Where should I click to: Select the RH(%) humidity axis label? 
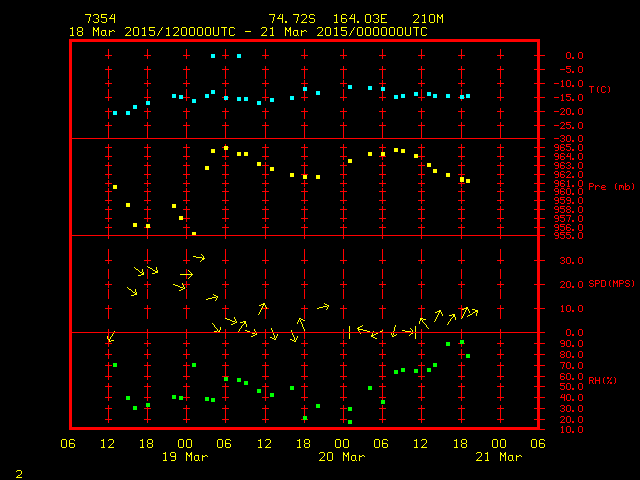point(599,382)
